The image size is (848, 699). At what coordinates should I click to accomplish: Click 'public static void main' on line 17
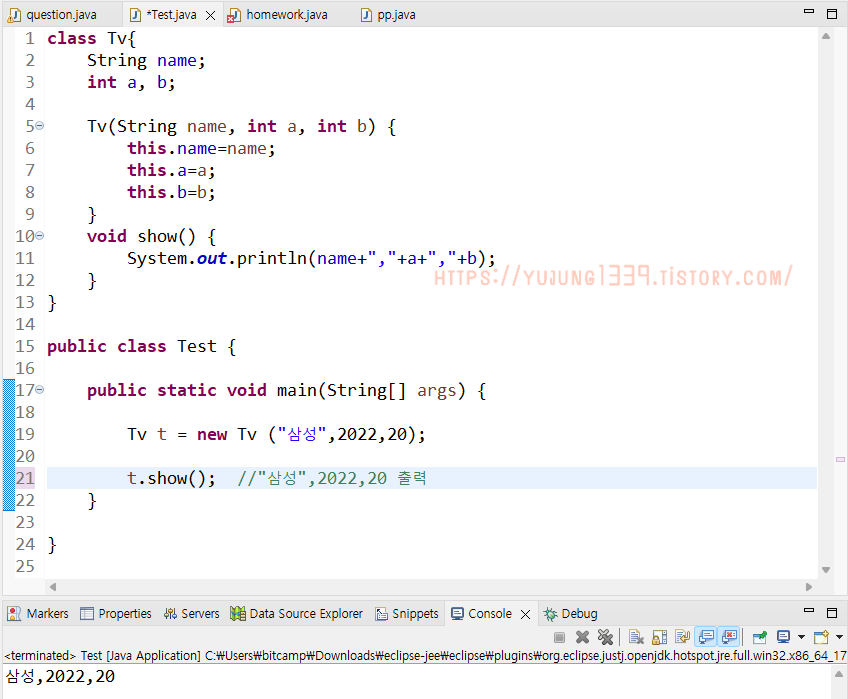click(202, 390)
